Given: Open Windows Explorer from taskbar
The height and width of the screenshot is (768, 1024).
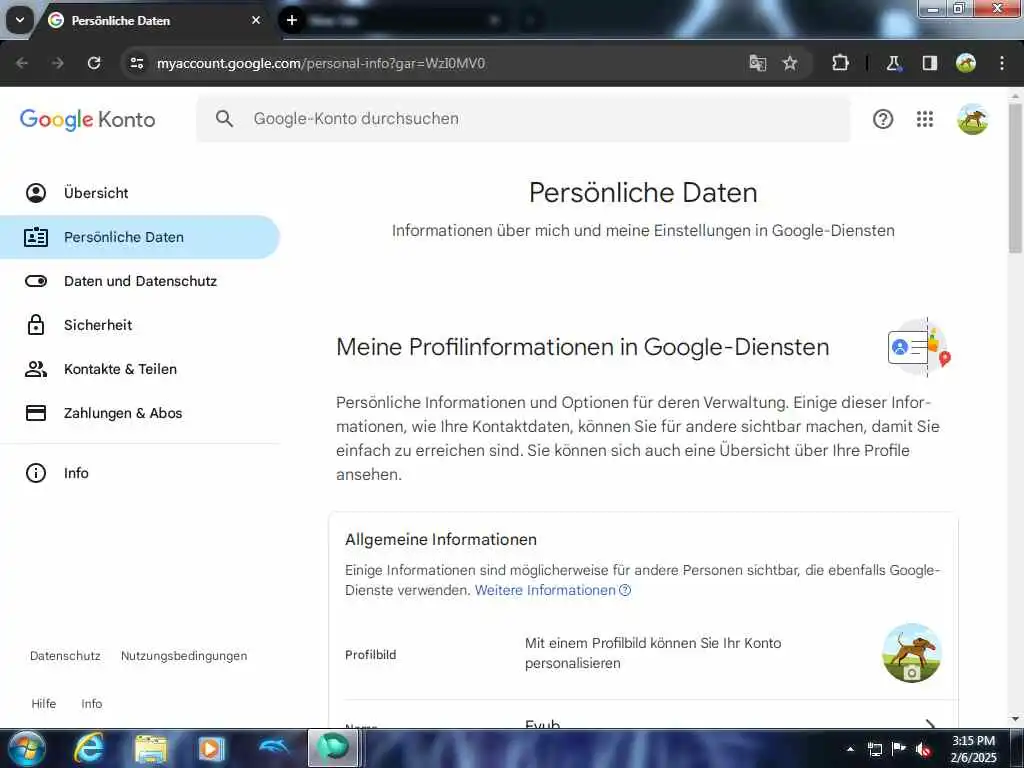Looking at the screenshot, I should (x=150, y=749).
